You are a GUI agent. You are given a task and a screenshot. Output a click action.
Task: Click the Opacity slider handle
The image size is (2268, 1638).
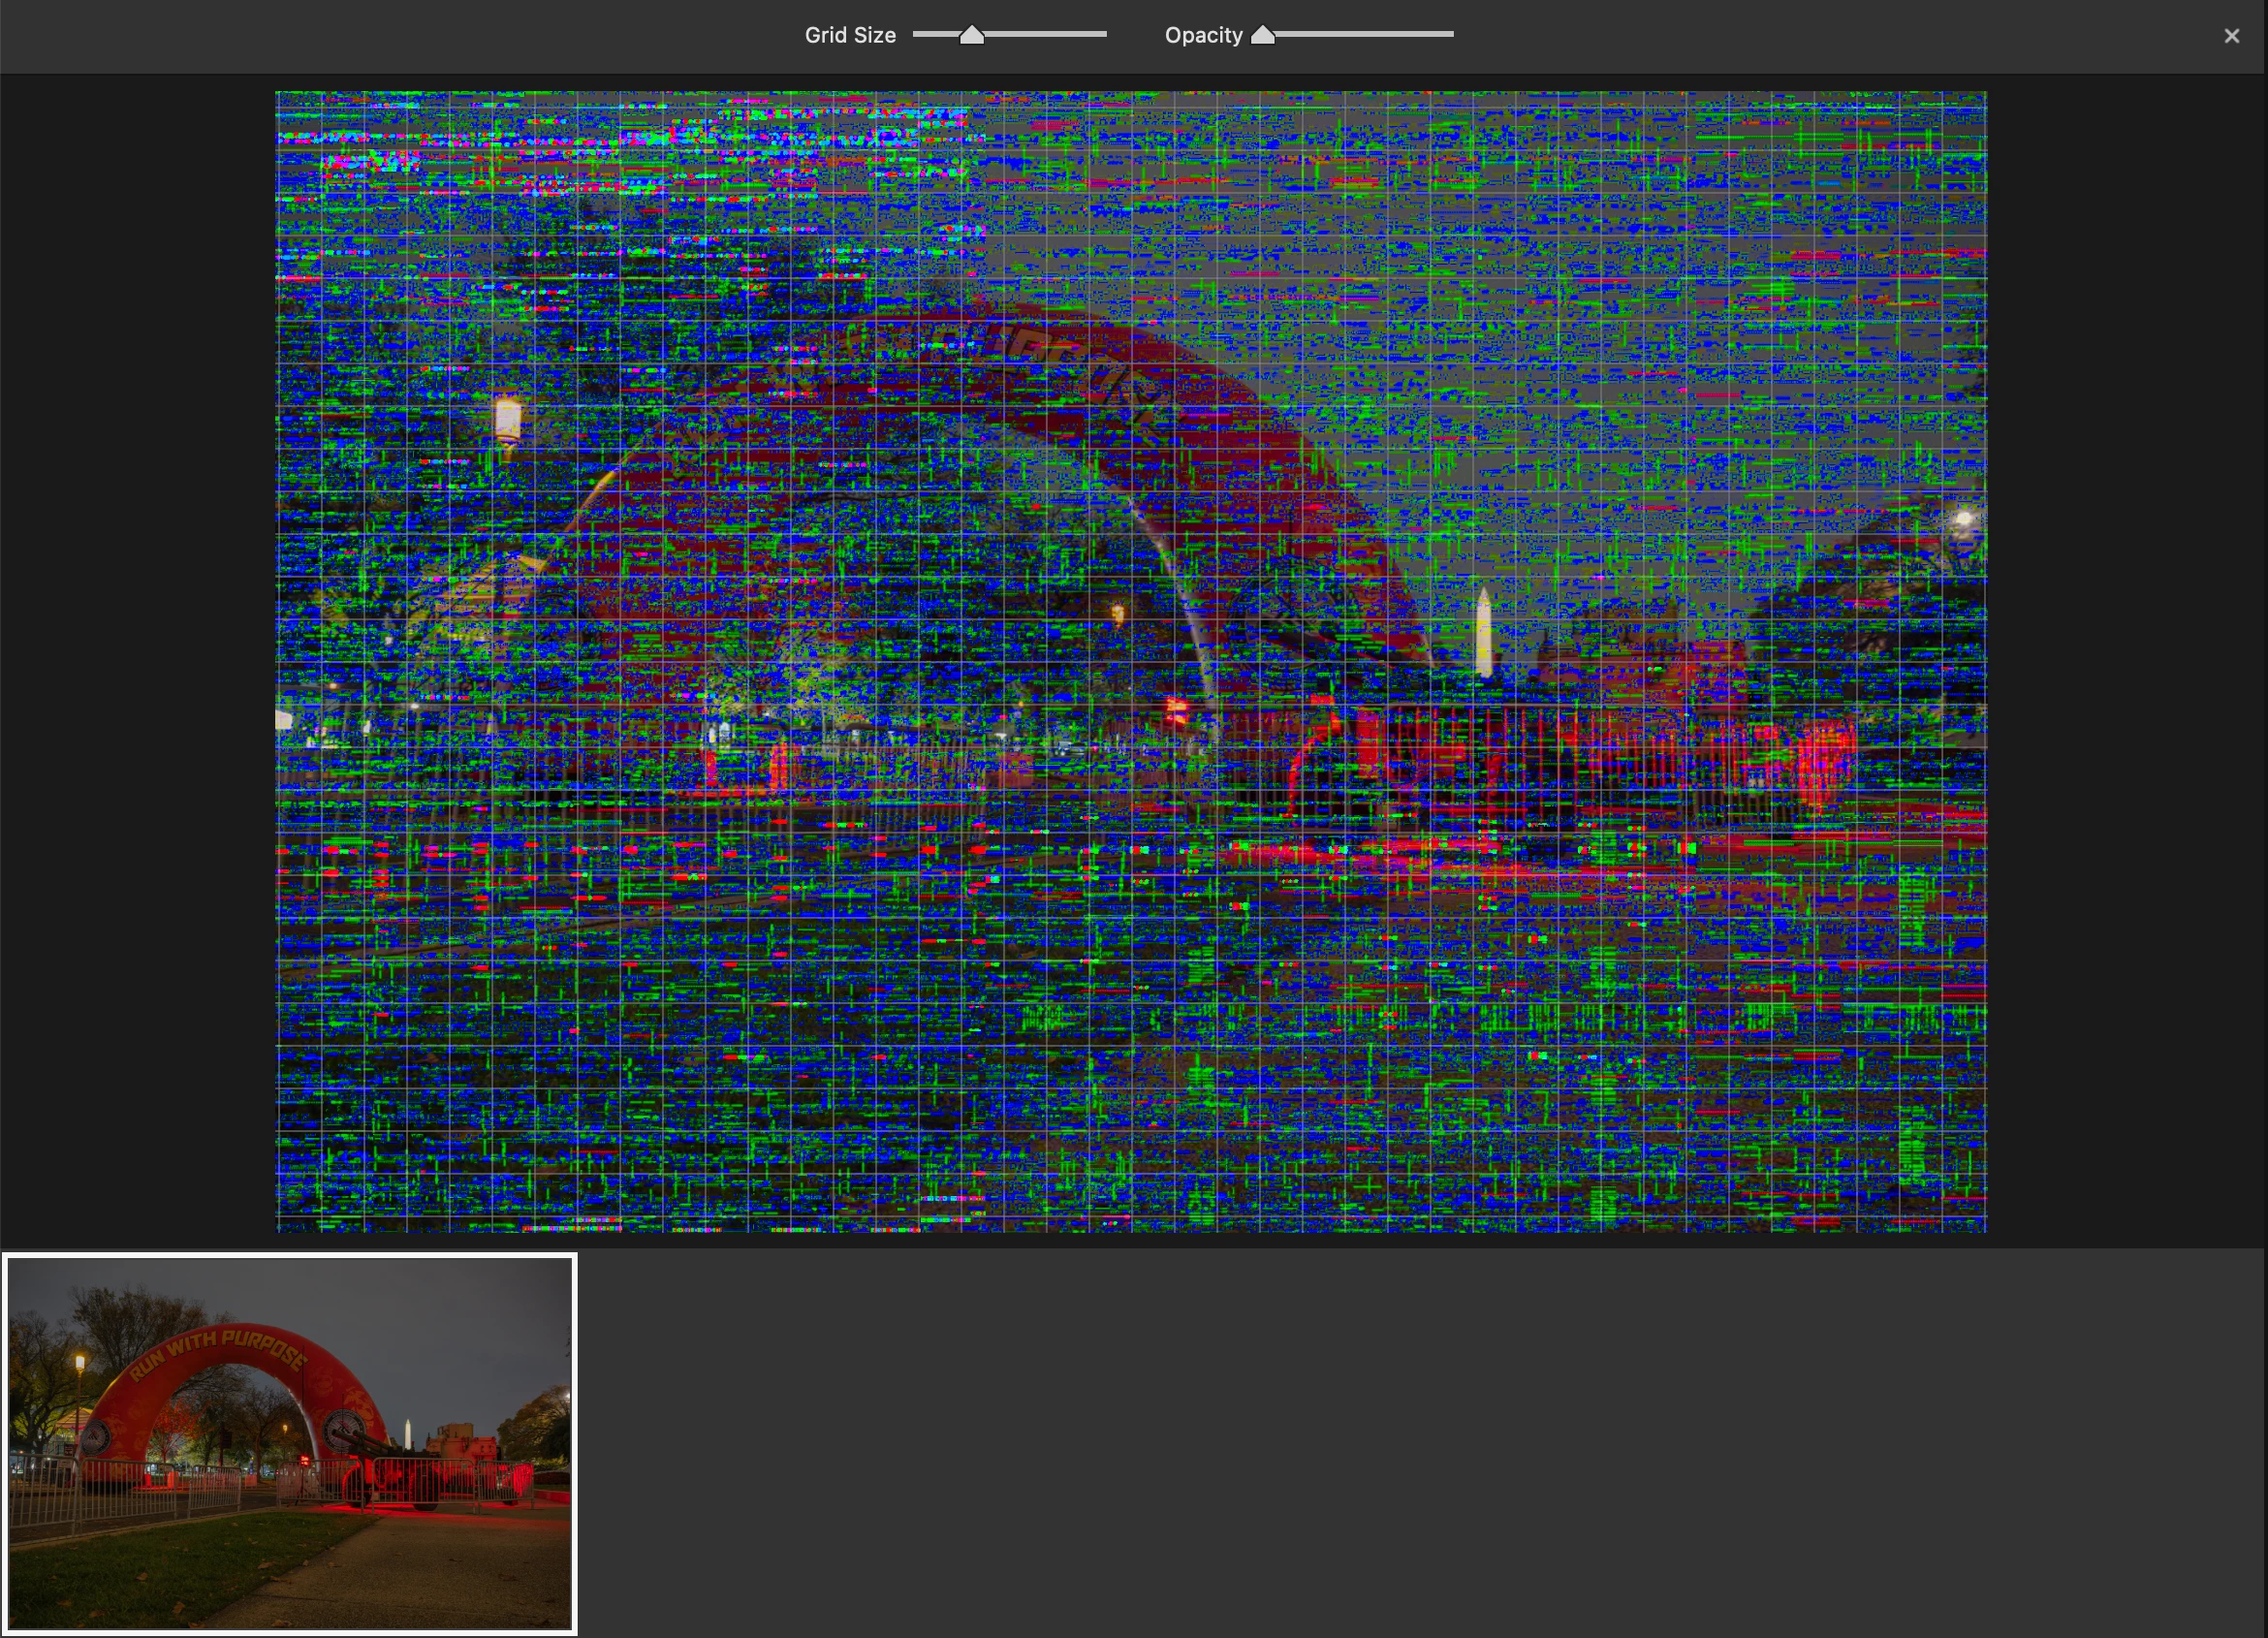[x=1263, y=36]
